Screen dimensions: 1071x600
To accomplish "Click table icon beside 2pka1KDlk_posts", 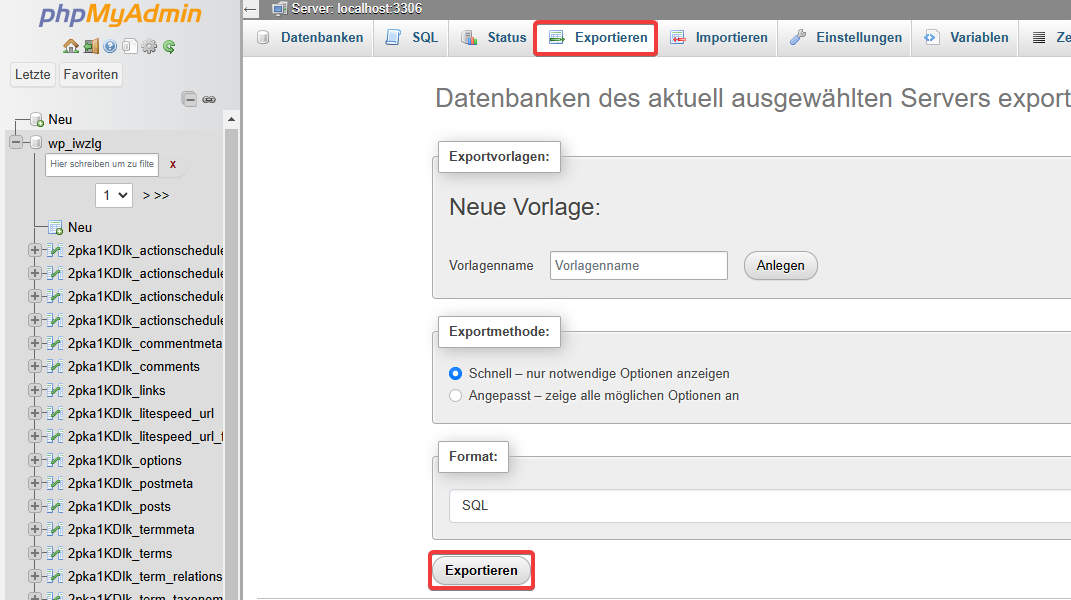I will (55, 506).
